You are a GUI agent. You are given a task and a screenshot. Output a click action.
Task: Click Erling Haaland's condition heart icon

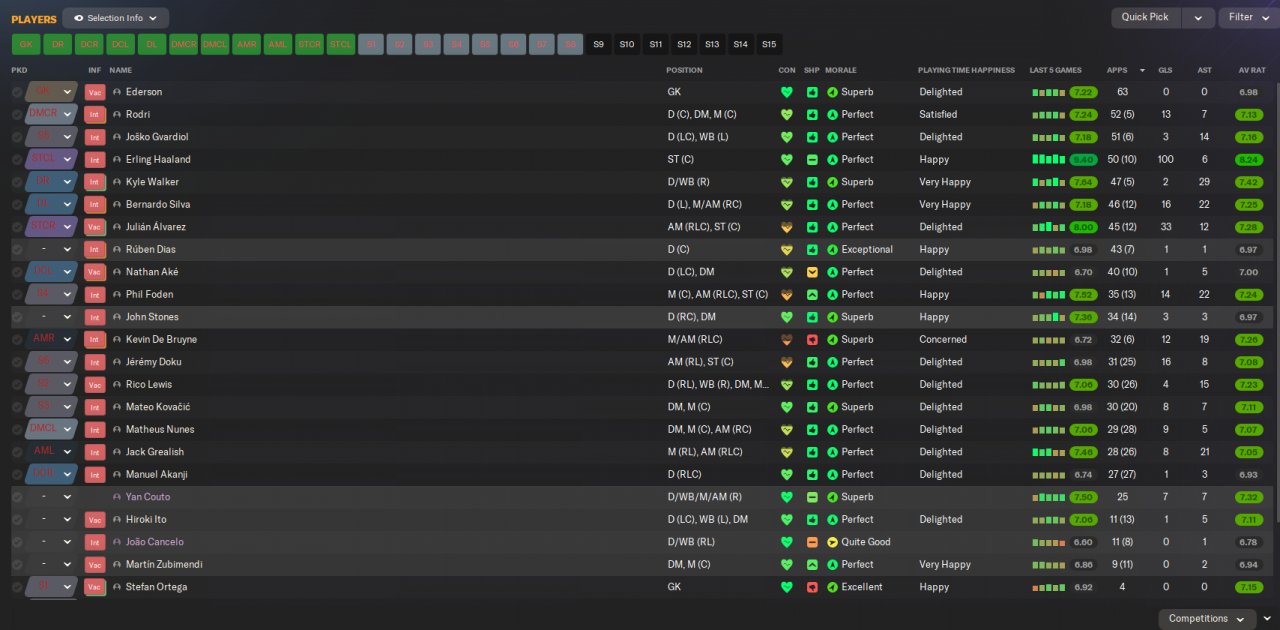coord(787,159)
